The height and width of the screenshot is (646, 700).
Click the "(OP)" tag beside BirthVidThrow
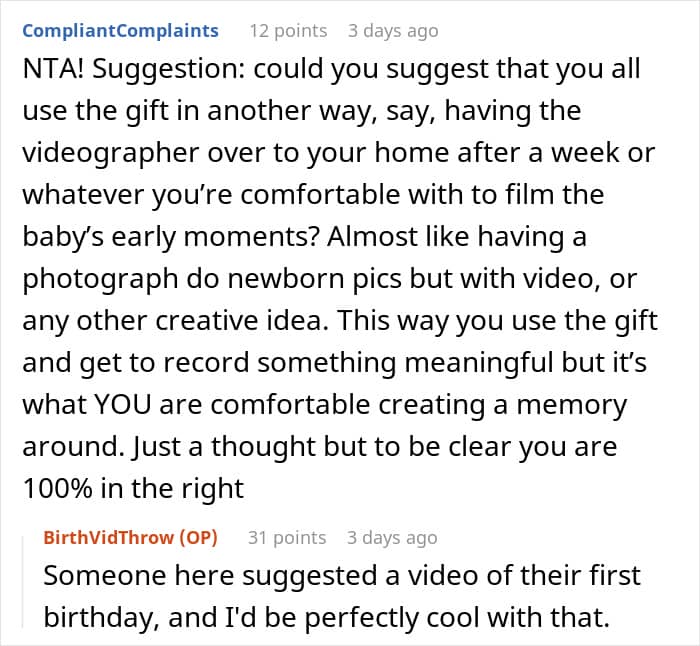(196, 537)
